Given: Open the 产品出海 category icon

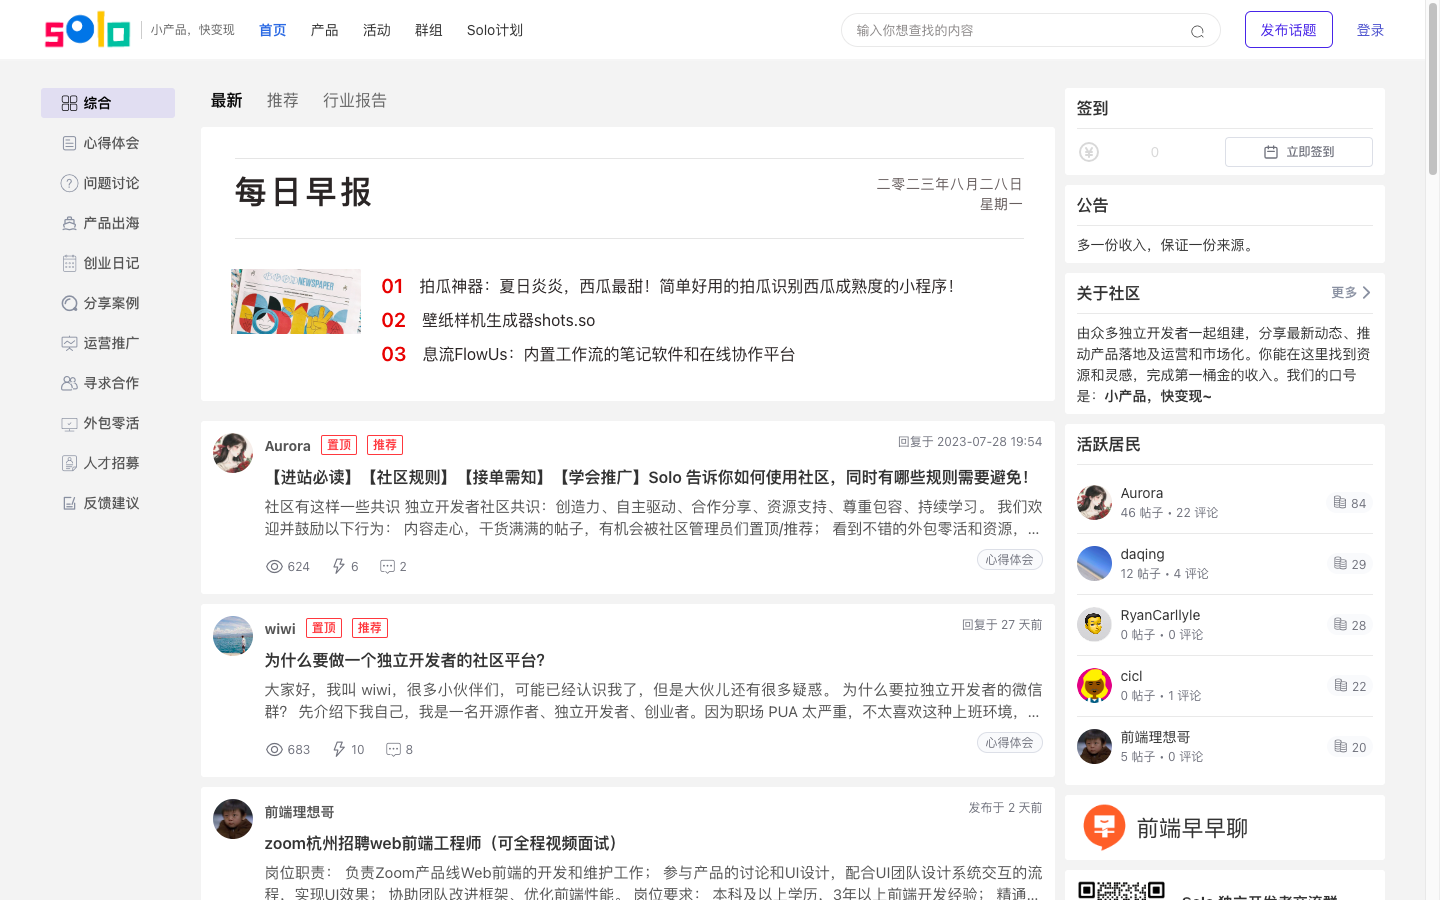Looking at the screenshot, I should [68, 222].
